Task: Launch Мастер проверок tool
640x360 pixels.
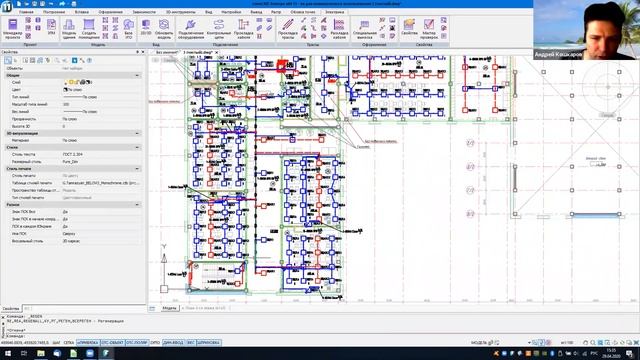Action: [x=429, y=29]
